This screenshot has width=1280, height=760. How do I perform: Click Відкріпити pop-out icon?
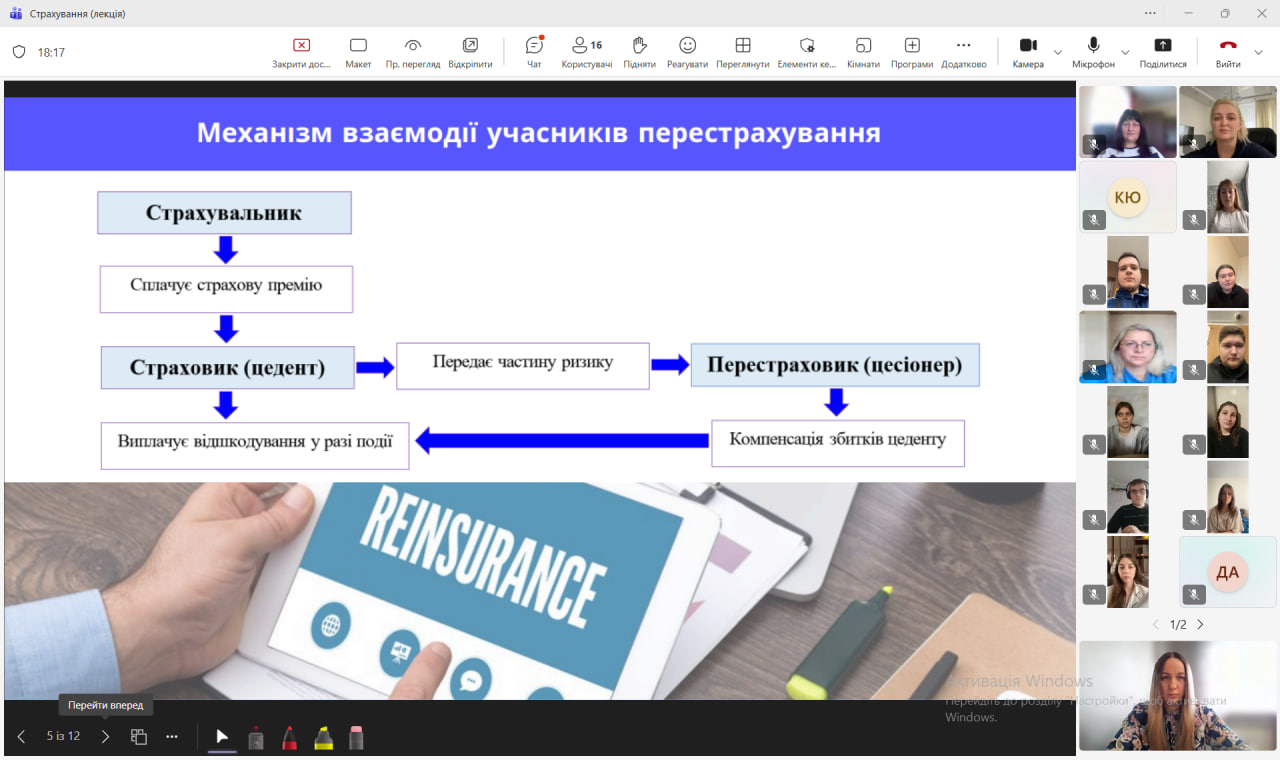[470, 51]
